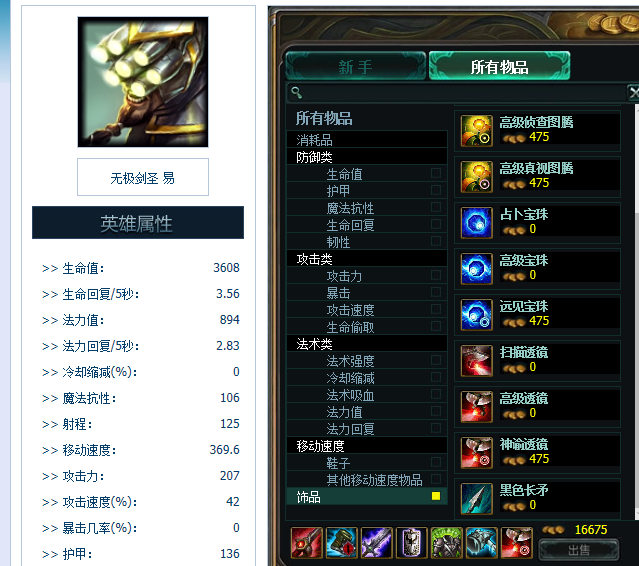Pick the 远见宝珠 orb icon
The width and height of the screenshot is (639, 566).
point(476,315)
